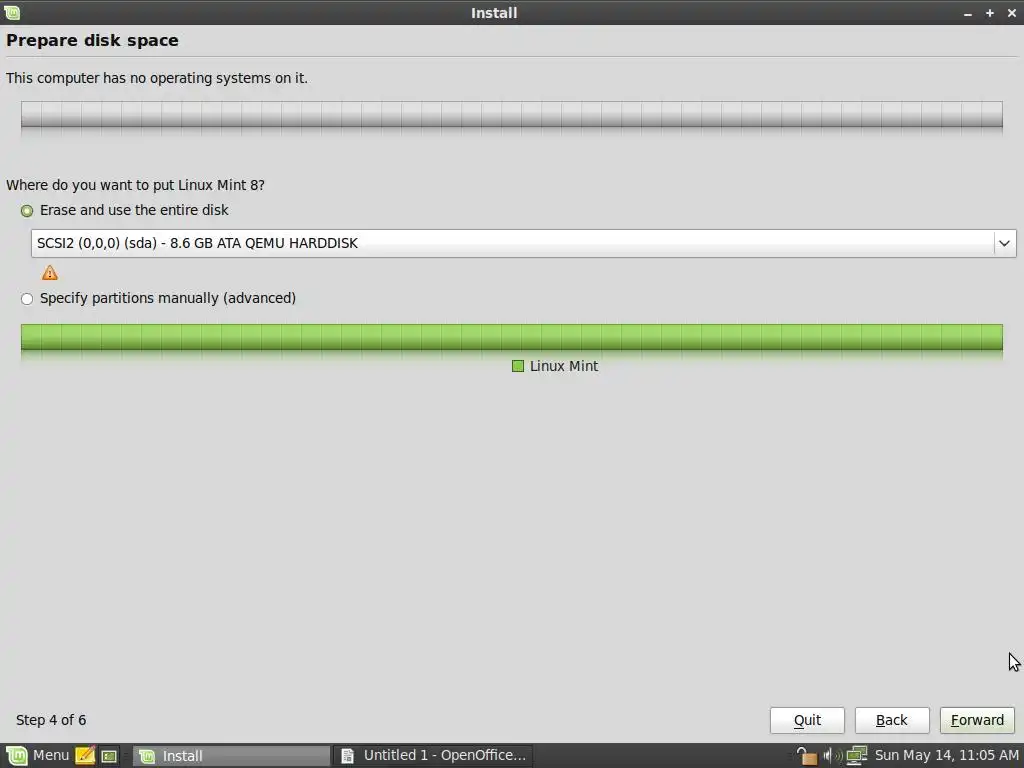The width and height of the screenshot is (1024, 768).
Task: Close the Install window
Action: coord(1012,13)
